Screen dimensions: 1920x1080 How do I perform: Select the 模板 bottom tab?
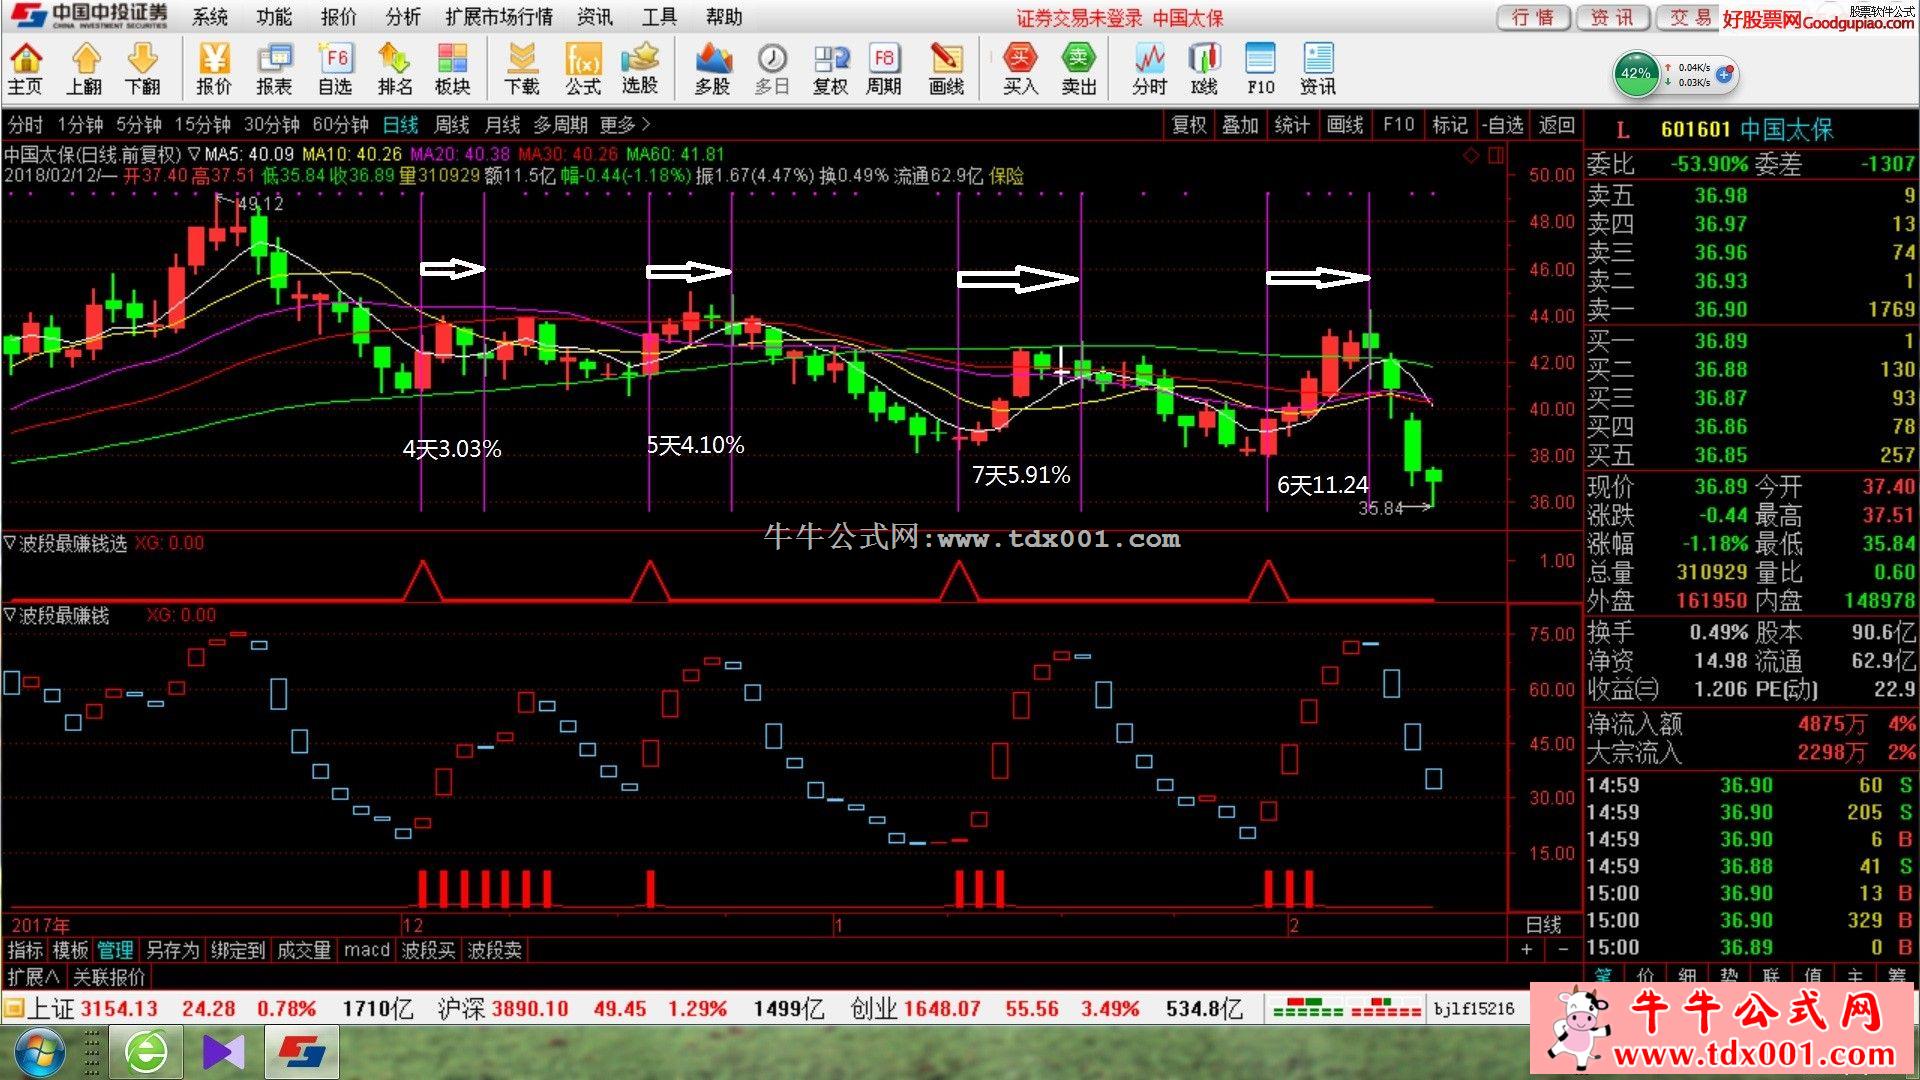[x=70, y=950]
